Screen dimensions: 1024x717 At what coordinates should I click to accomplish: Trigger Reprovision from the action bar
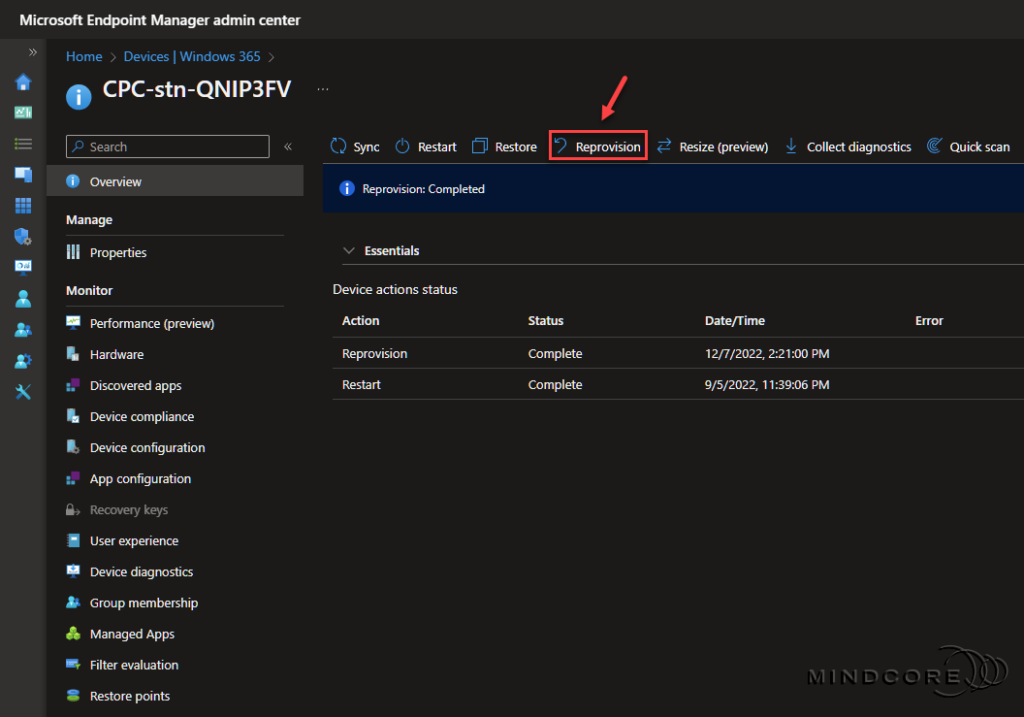point(598,146)
